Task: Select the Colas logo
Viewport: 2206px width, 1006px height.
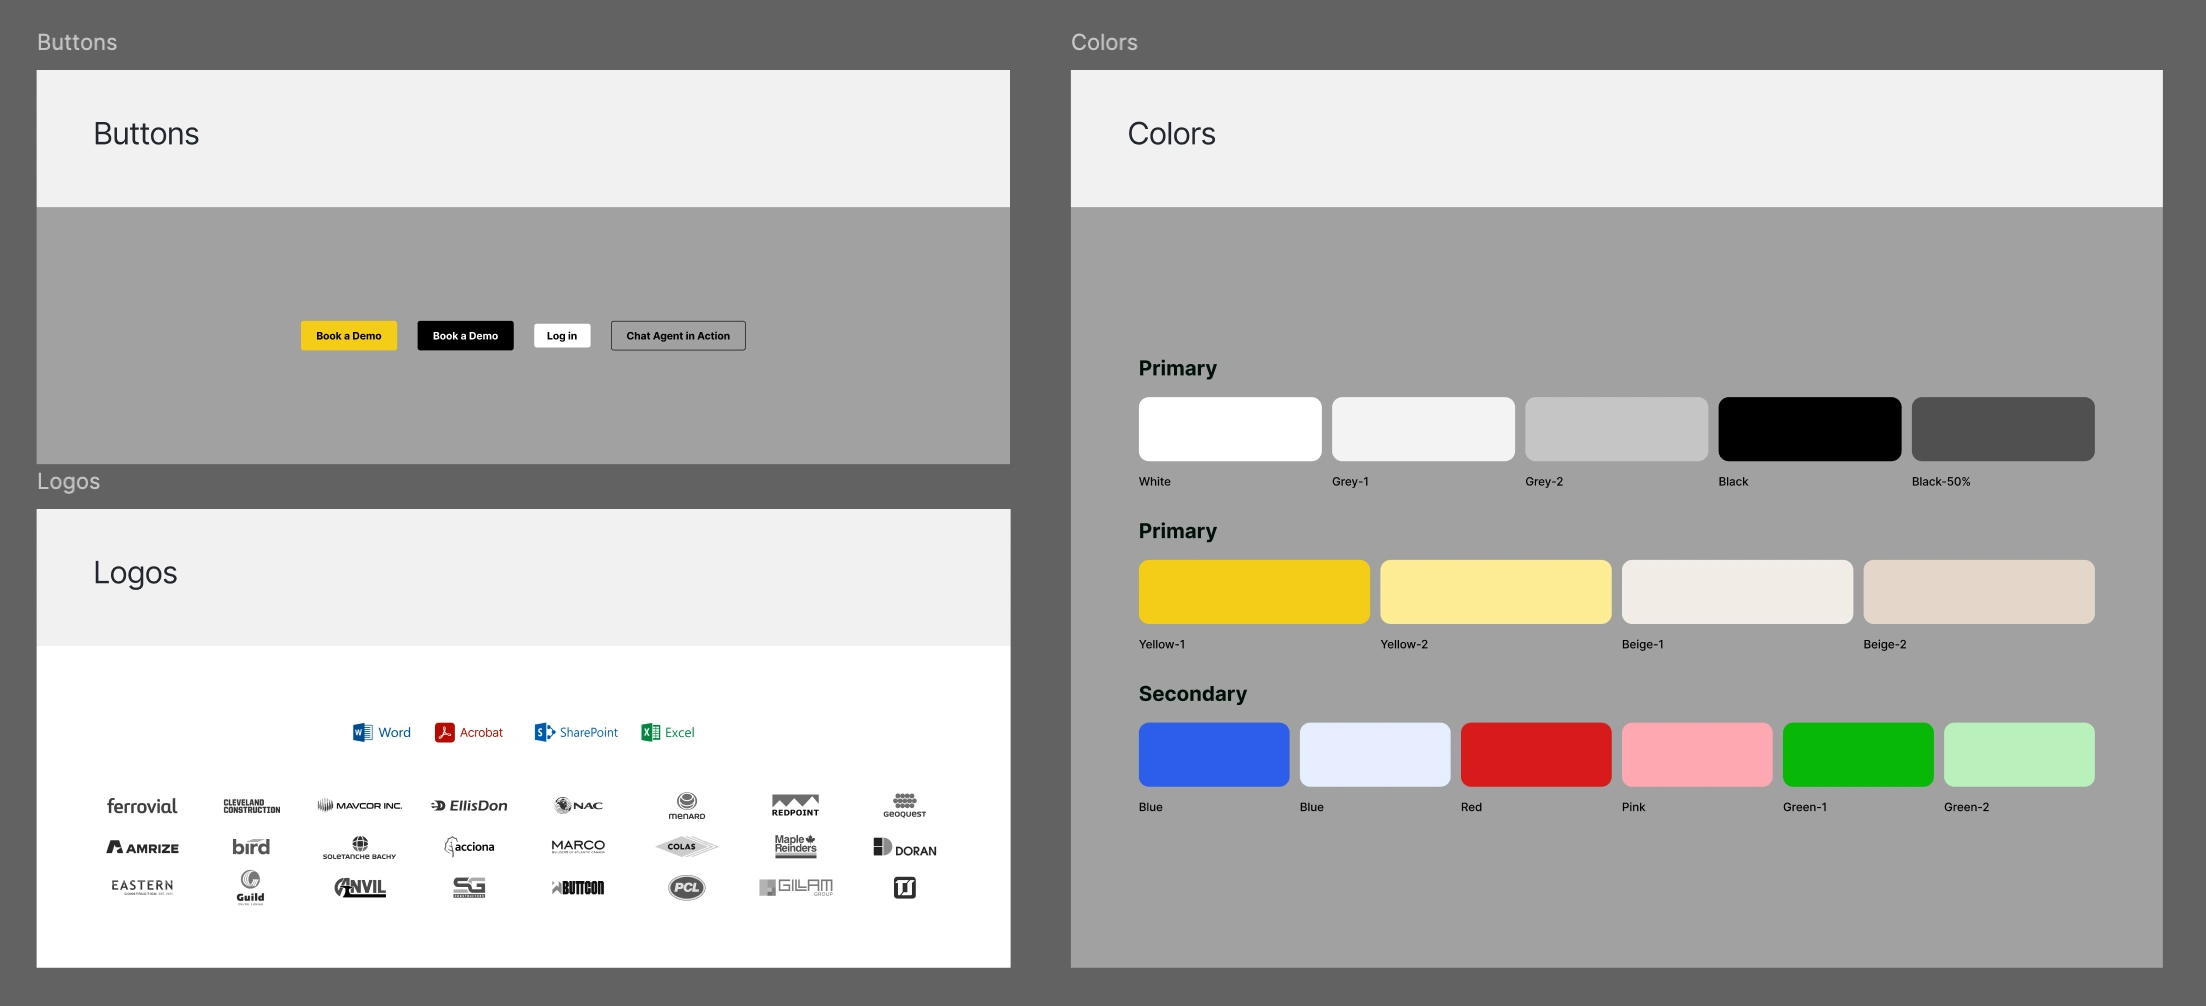Action: tap(687, 847)
